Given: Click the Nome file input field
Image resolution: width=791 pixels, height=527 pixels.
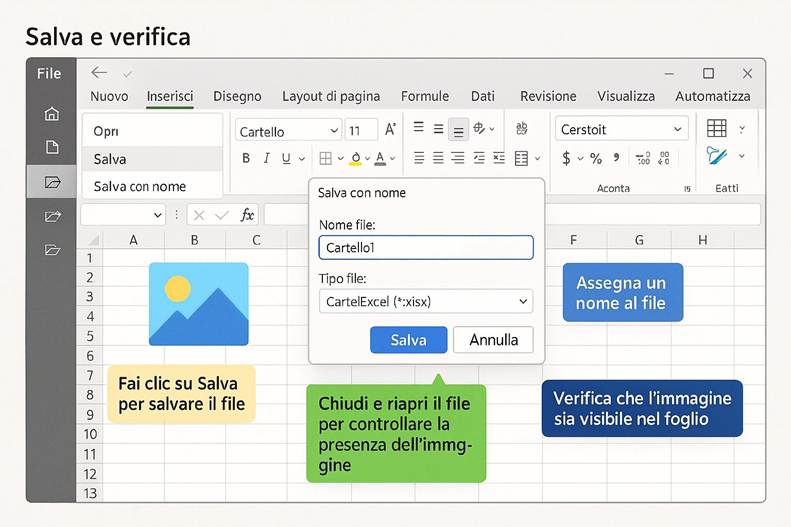Looking at the screenshot, I should 426,248.
